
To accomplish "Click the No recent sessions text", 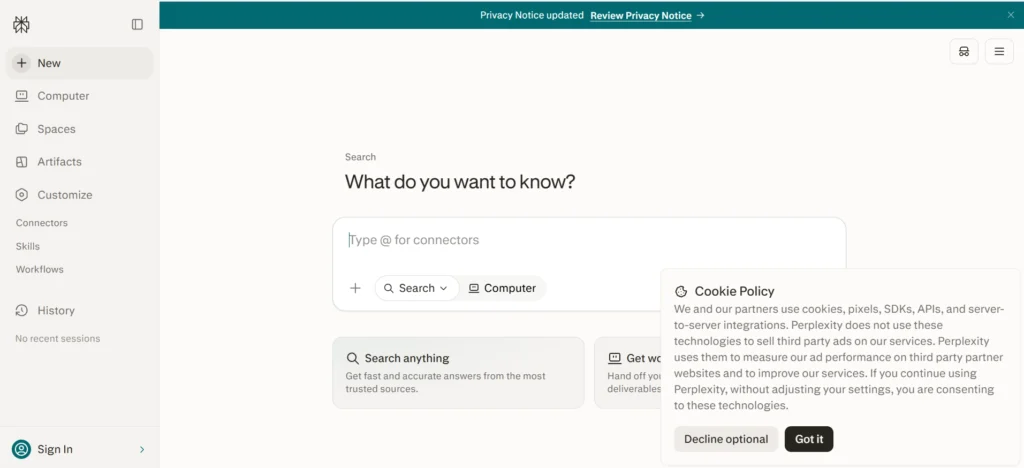I will [x=58, y=338].
